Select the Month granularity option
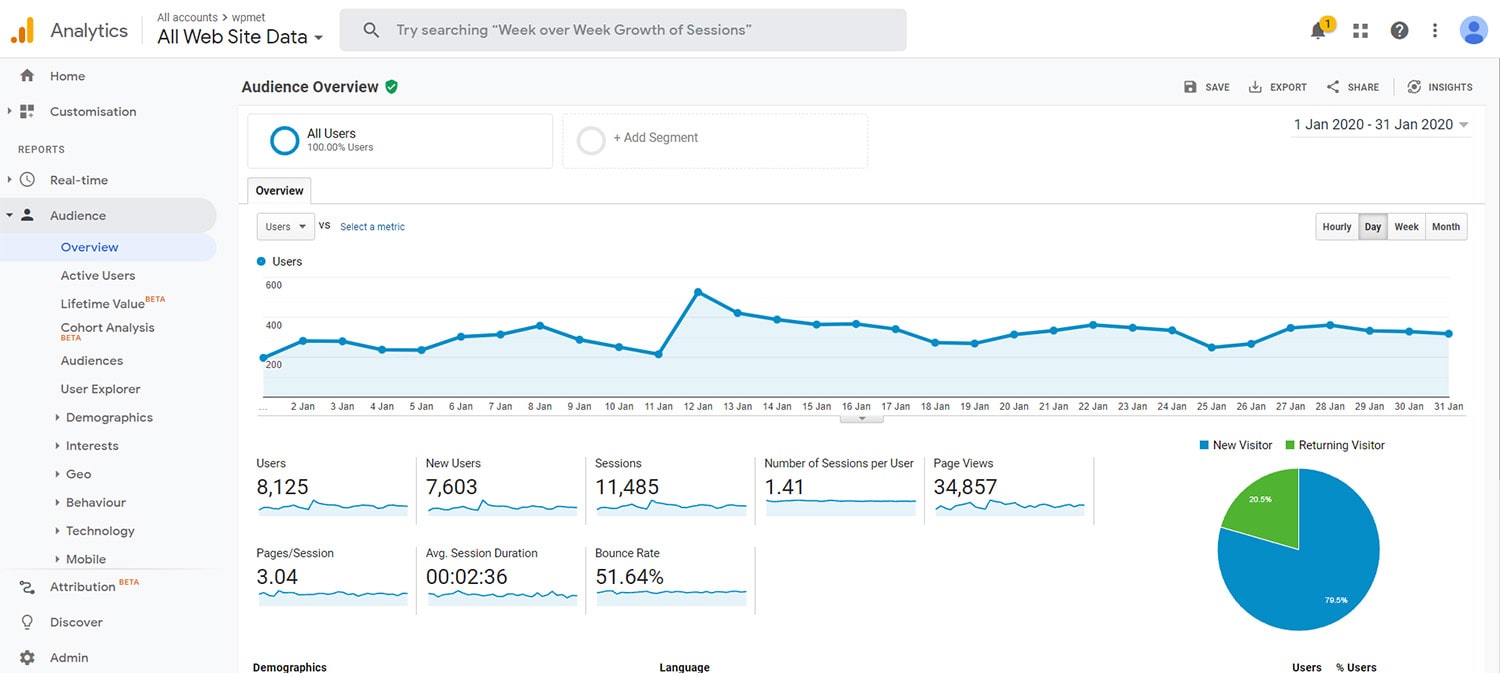The height and width of the screenshot is (677, 1500). [x=1446, y=226]
